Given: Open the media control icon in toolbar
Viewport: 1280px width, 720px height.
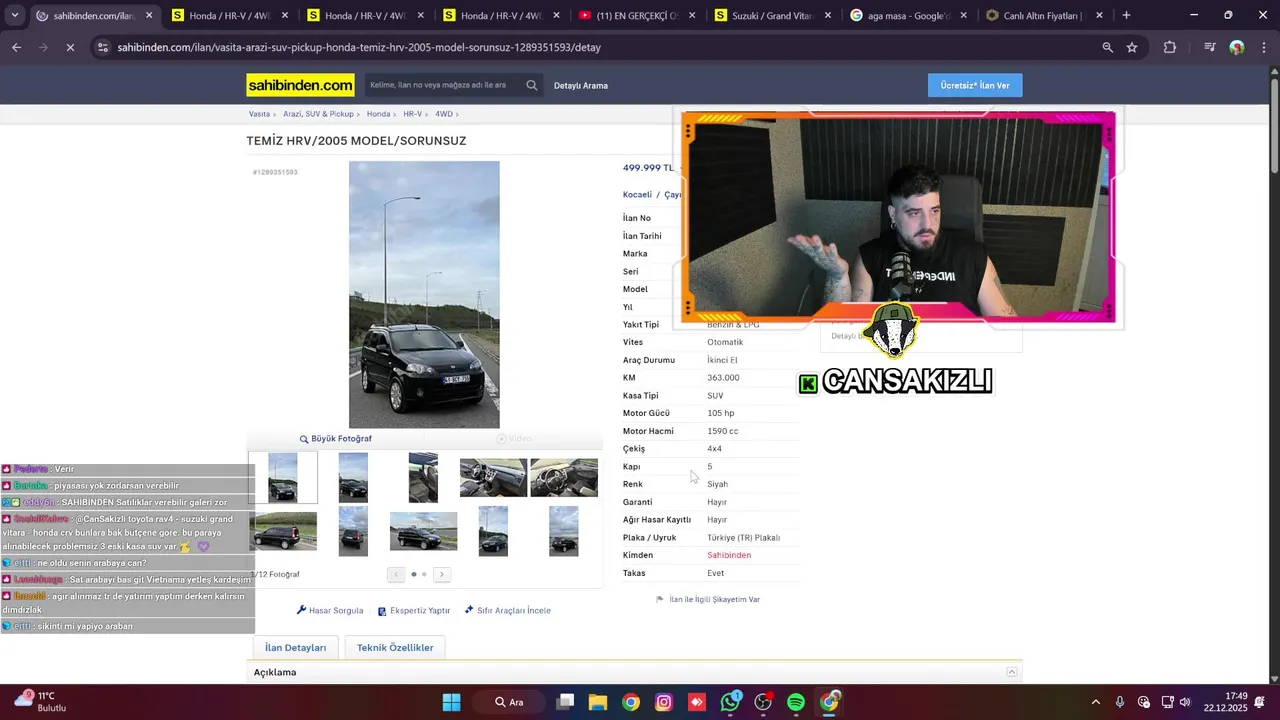Looking at the screenshot, I should pos(1210,47).
